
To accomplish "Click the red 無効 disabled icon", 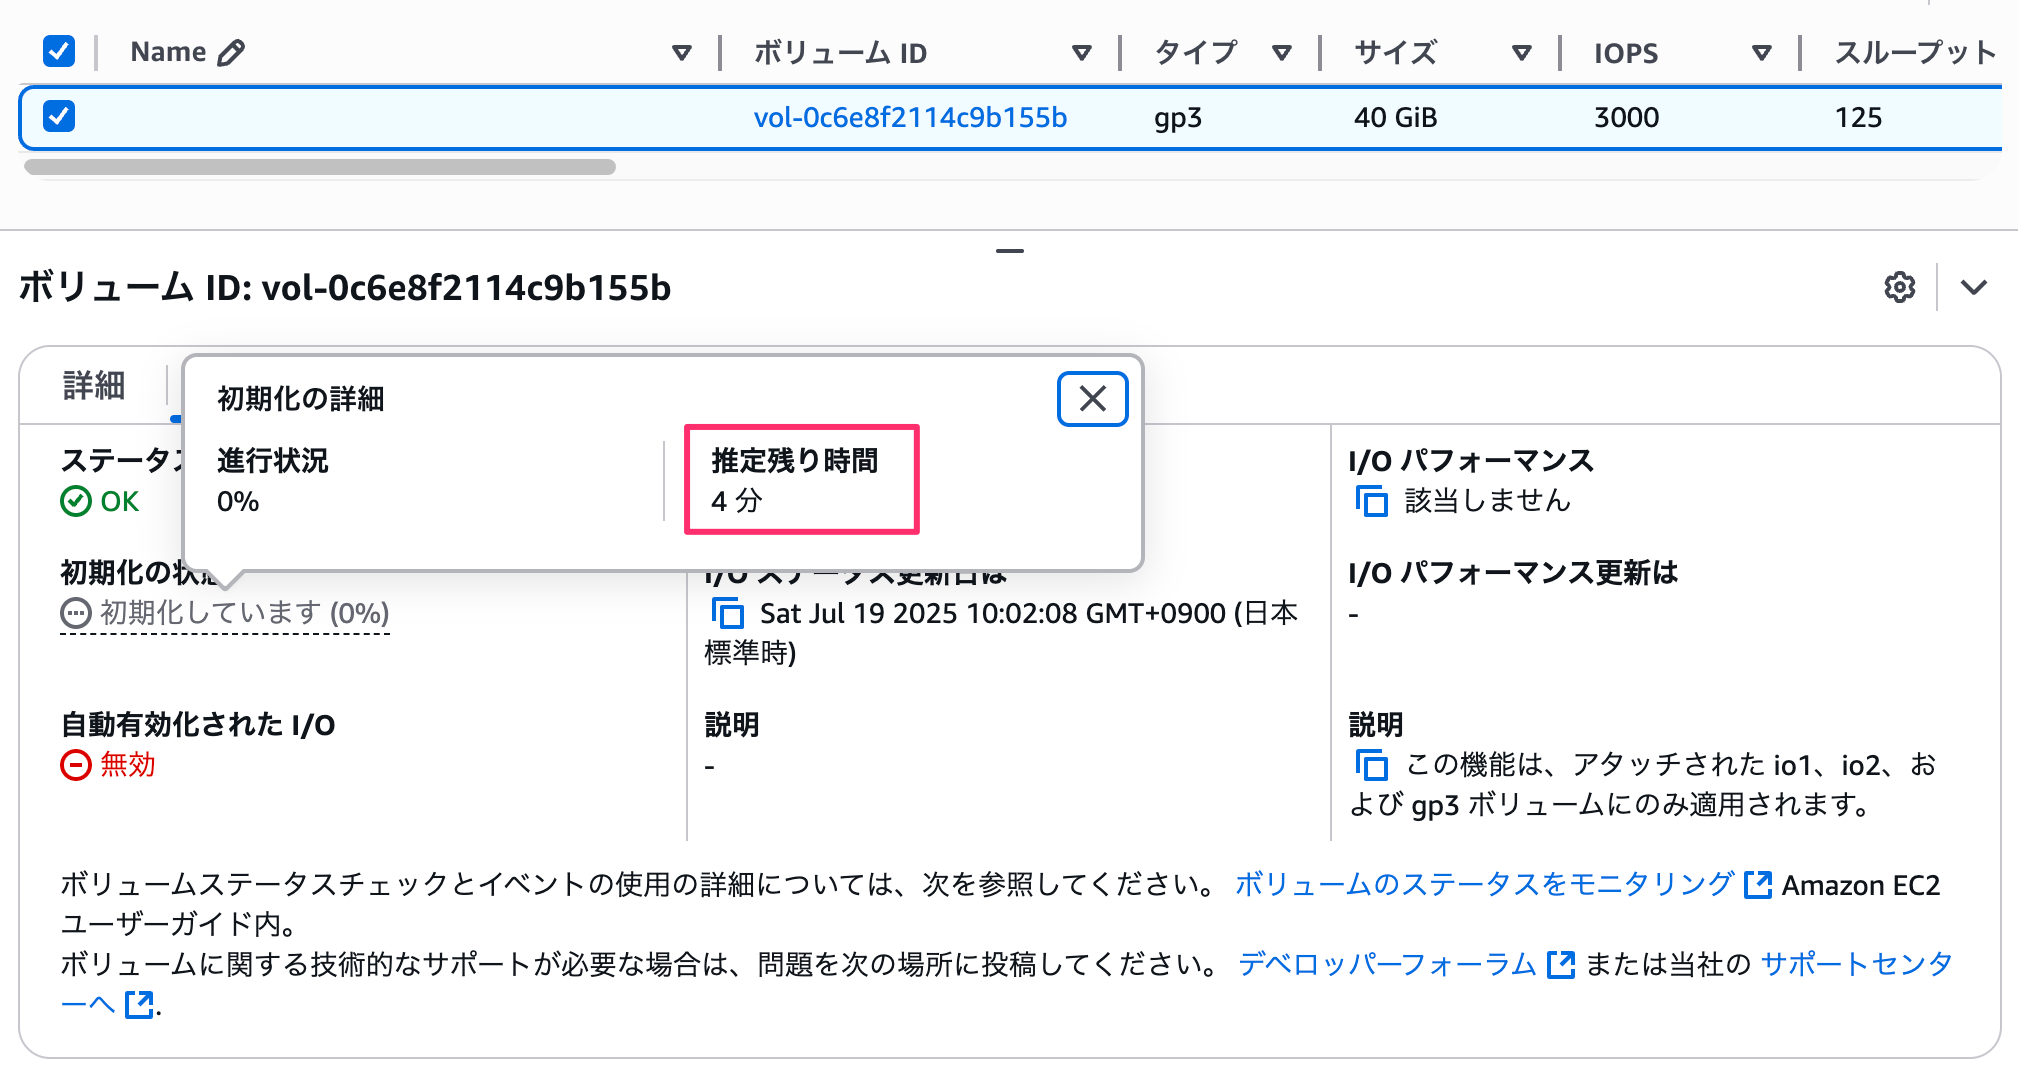I will click(x=75, y=765).
